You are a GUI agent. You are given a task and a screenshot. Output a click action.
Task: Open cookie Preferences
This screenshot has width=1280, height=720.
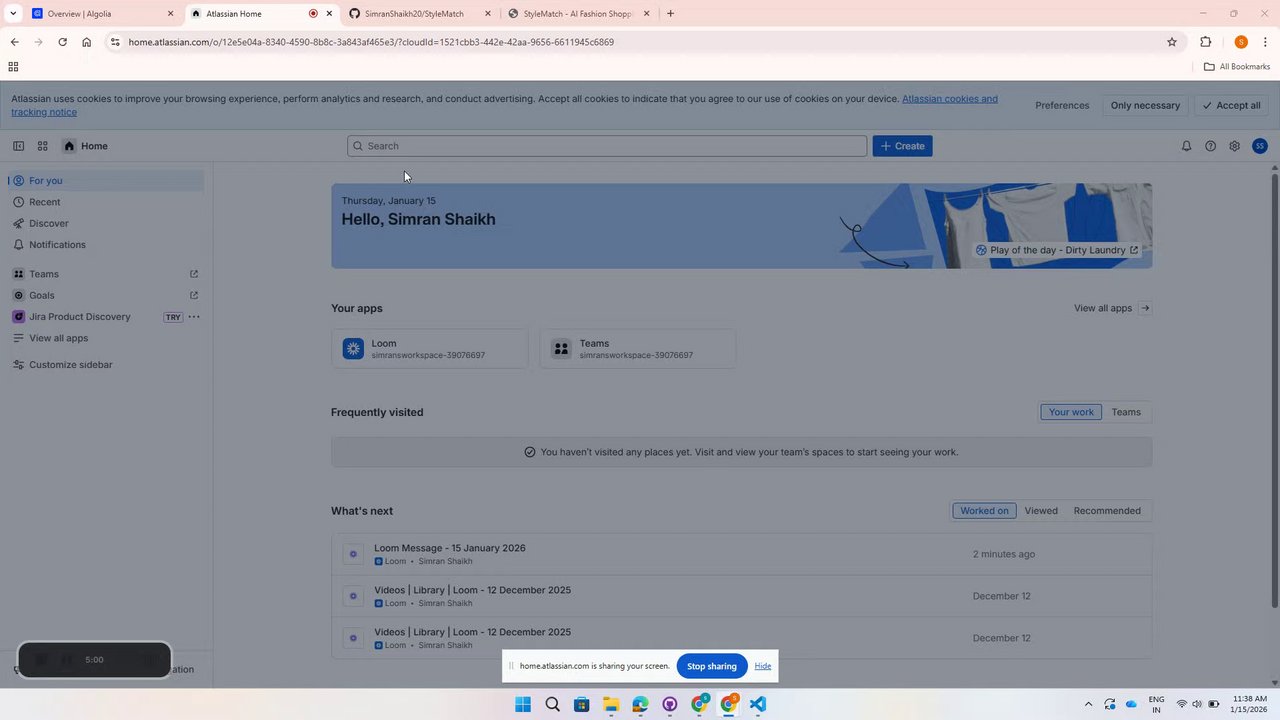1062,105
